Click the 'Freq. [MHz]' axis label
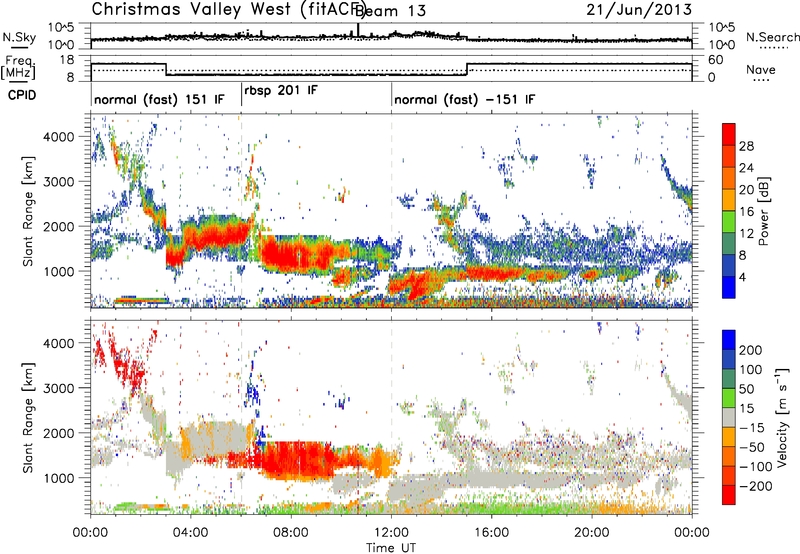Viewport: 800px width, 554px height. click(19, 68)
